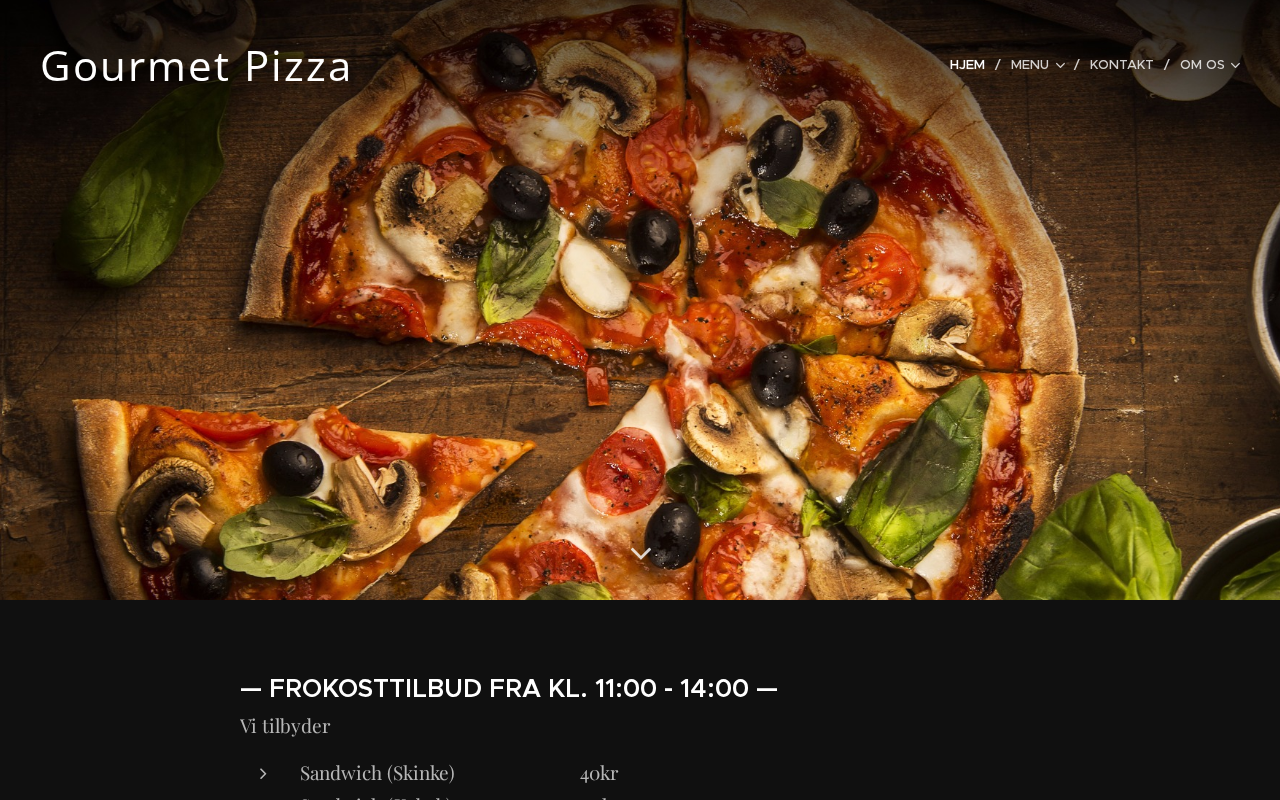Open the MENU navigation item
Viewport: 1280px width, 800px height.
coord(1030,65)
